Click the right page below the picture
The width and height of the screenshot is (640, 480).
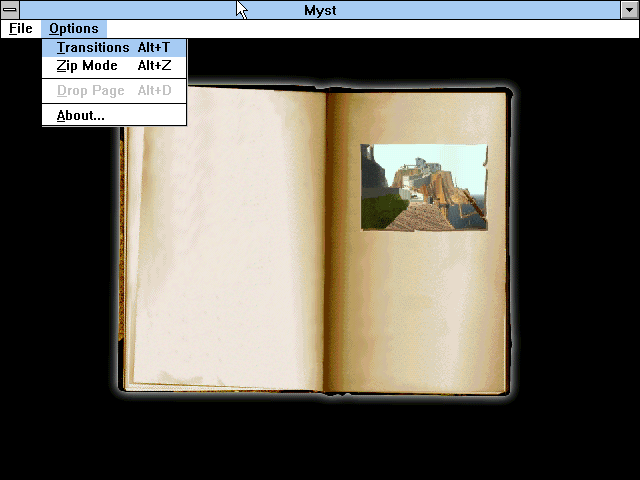coord(420,310)
